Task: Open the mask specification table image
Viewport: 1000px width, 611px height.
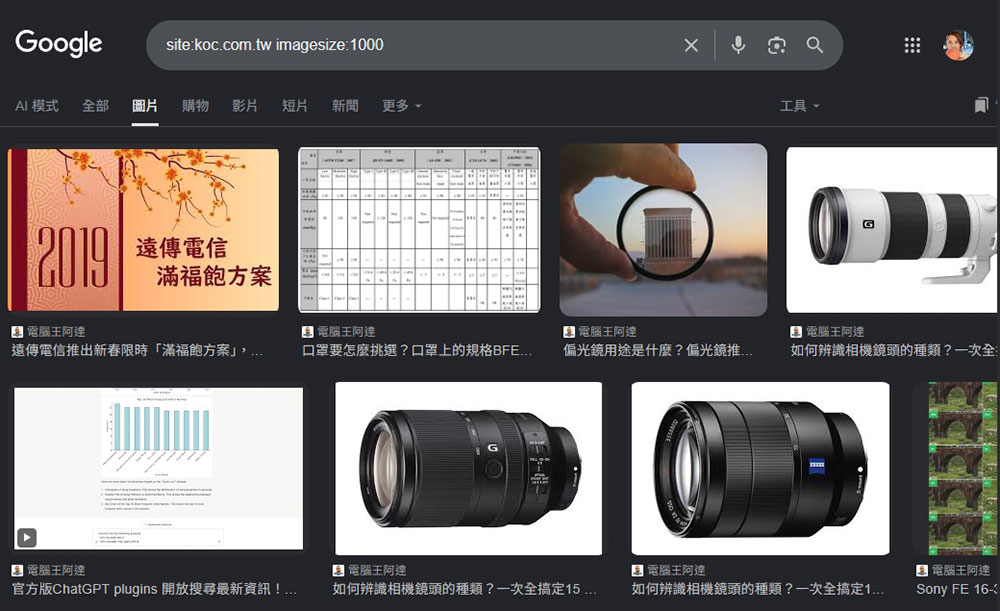Action: click(419, 230)
